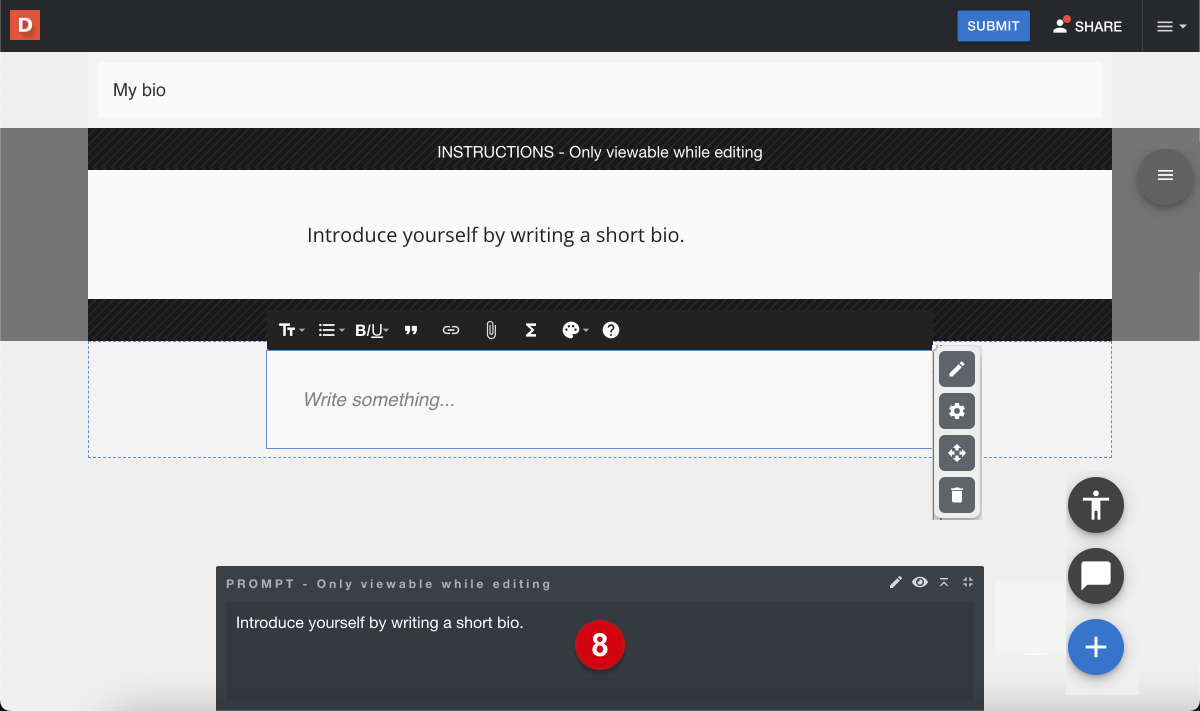Image resolution: width=1200 pixels, height=711 pixels.
Task: Edit the prompt with the pencil icon
Action: click(x=896, y=582)
